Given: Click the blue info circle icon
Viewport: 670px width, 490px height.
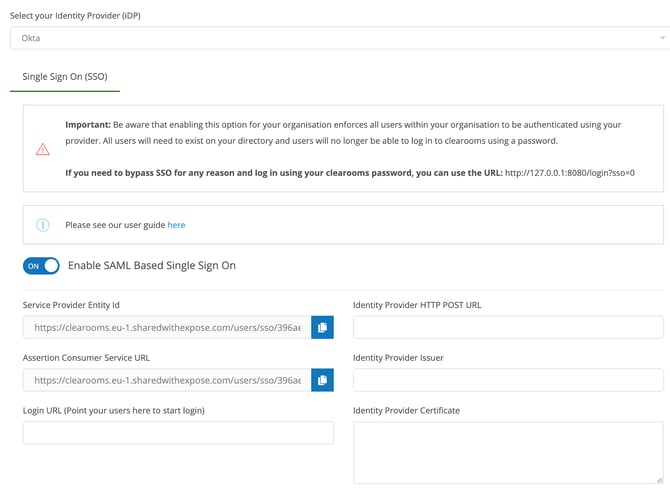Looking at the screenshot, I should point(42,225).
